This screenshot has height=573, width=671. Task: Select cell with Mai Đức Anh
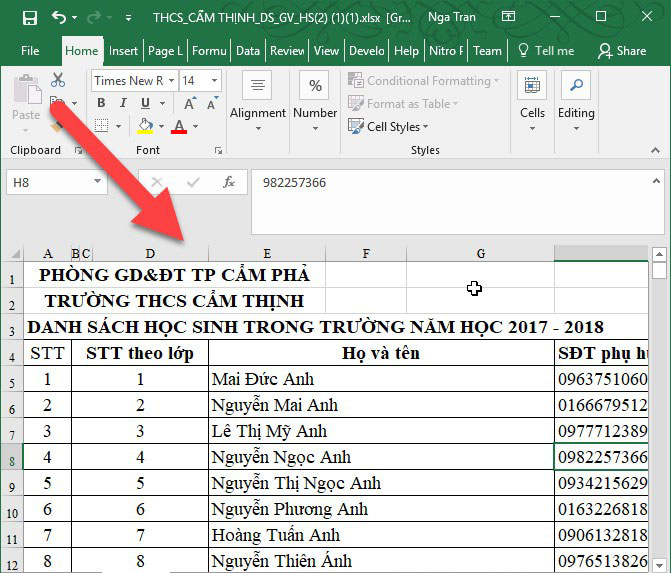(381, 379)
